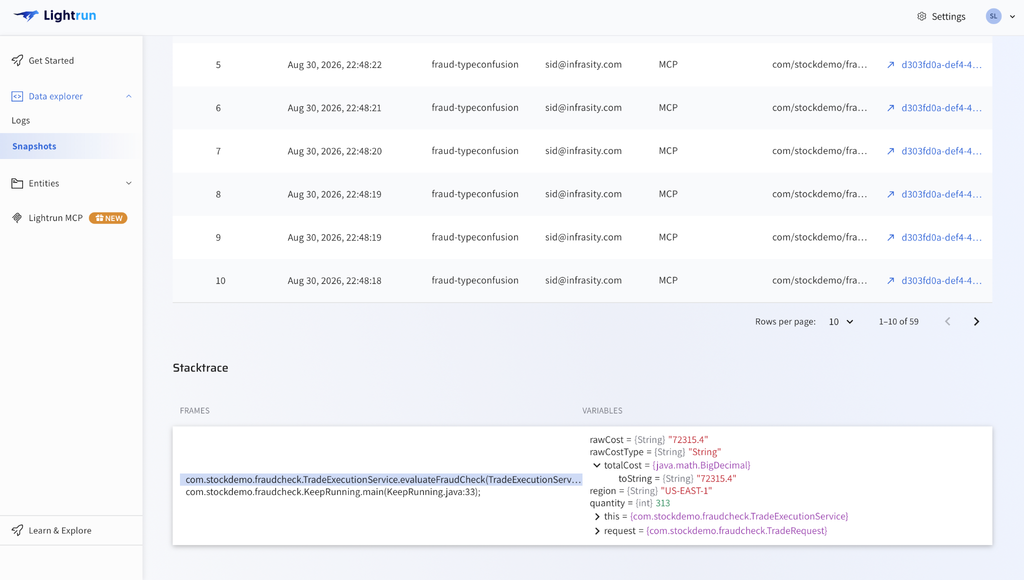Collapse the Data explorer section chevron
The image size is (1024, 580).
129,96
